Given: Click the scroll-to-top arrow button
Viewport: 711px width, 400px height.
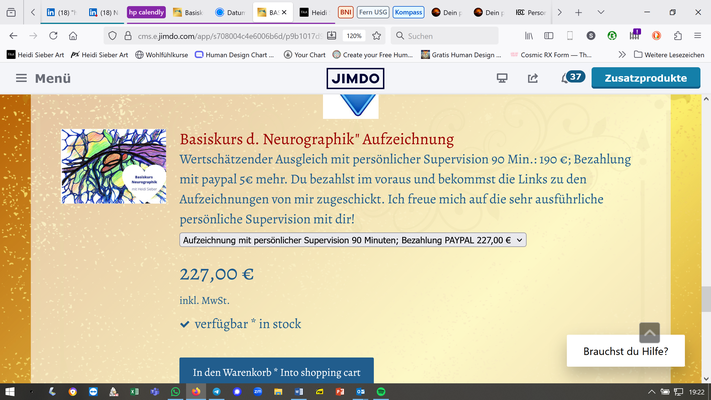Looking at the screenshot, I should pos(649,333).
